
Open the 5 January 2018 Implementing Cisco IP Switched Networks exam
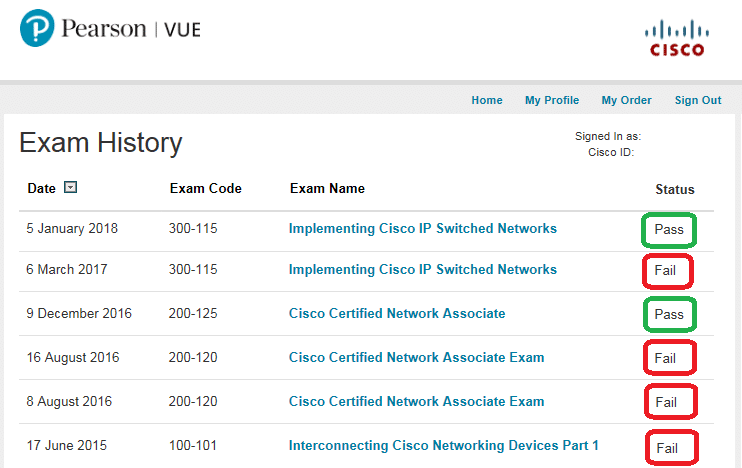pyautogui.click(x=423, y=229)
